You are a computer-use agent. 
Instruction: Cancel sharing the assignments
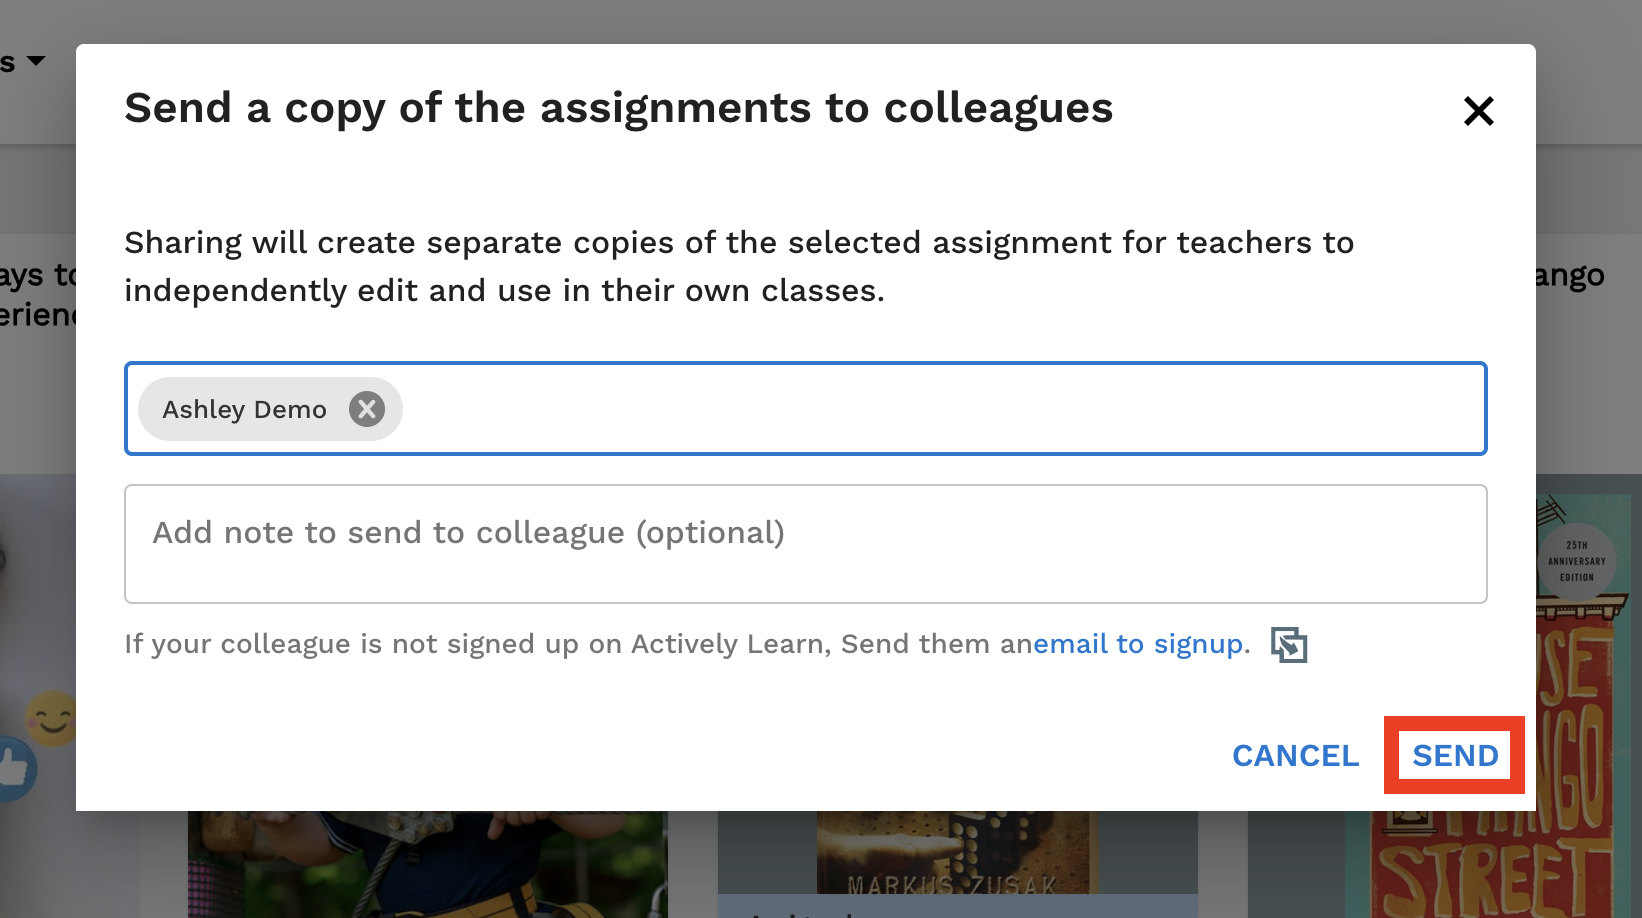(x=1295, y=755)
